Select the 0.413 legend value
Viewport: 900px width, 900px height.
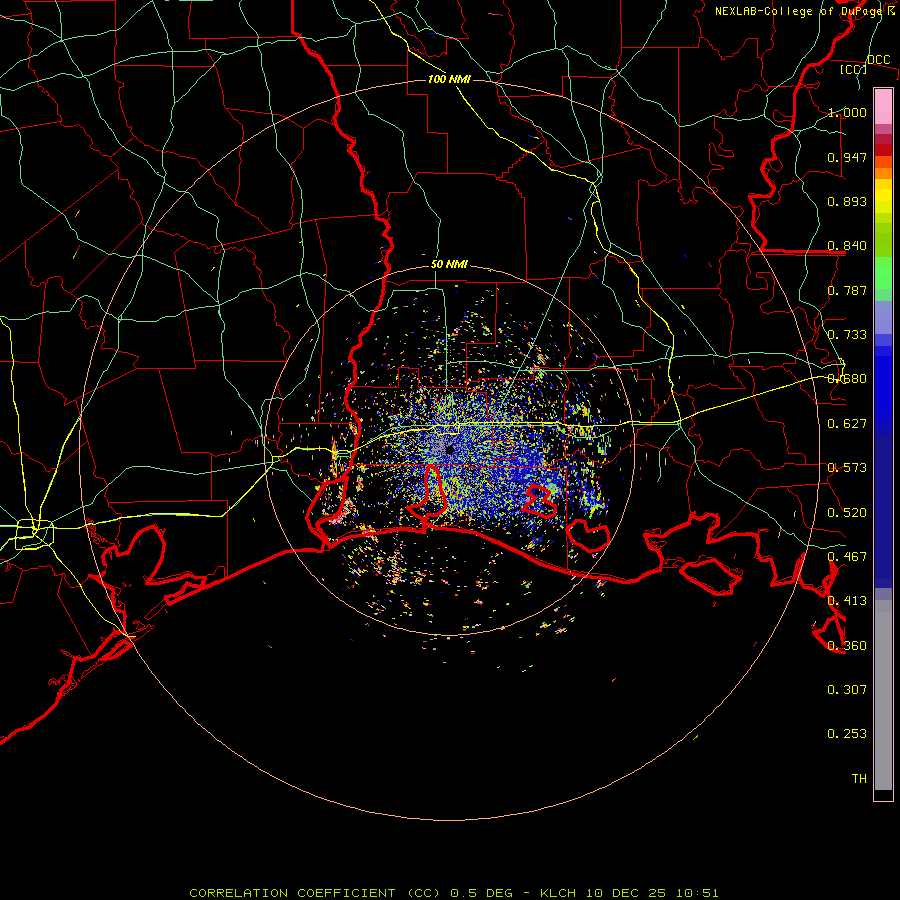(x=847, y=601)
